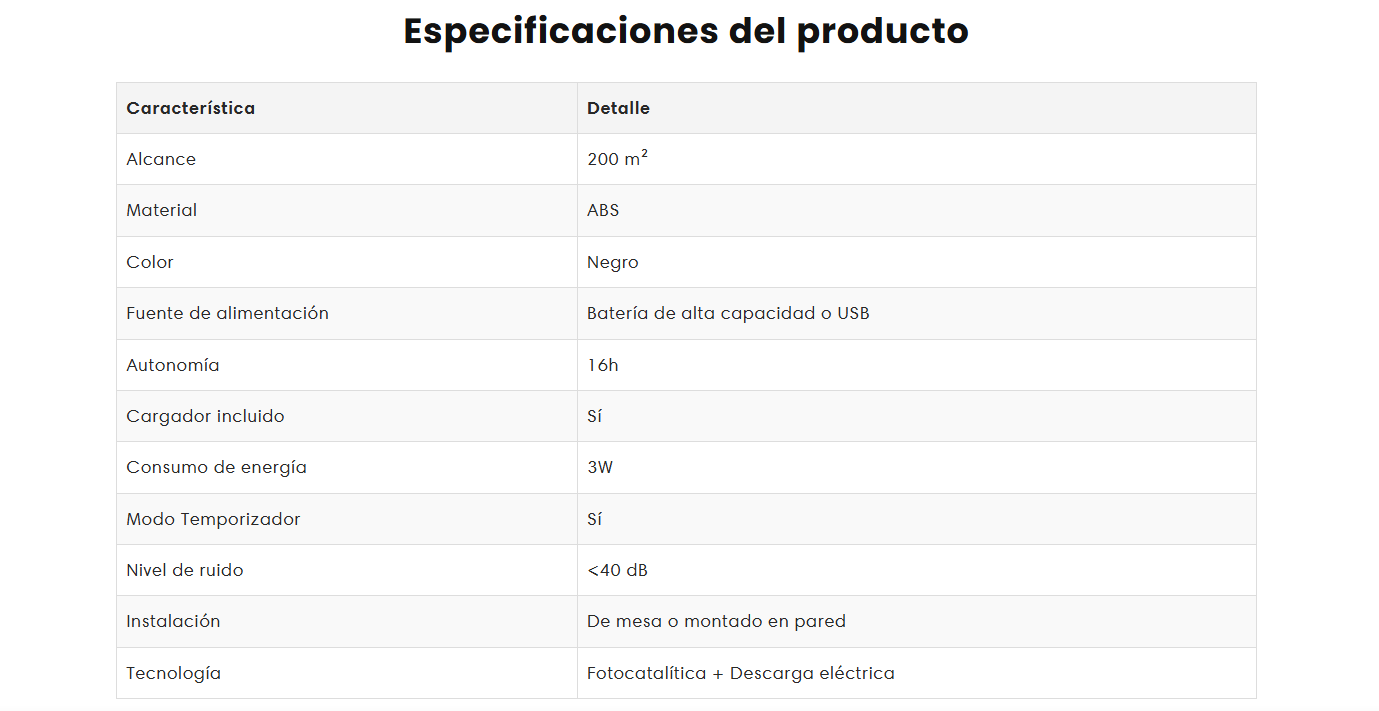Image resolution: width=1379 pixels, height=711 pixels.
Task: Select the 'Cargador incluido' label
Action: [x=205, y=416]
